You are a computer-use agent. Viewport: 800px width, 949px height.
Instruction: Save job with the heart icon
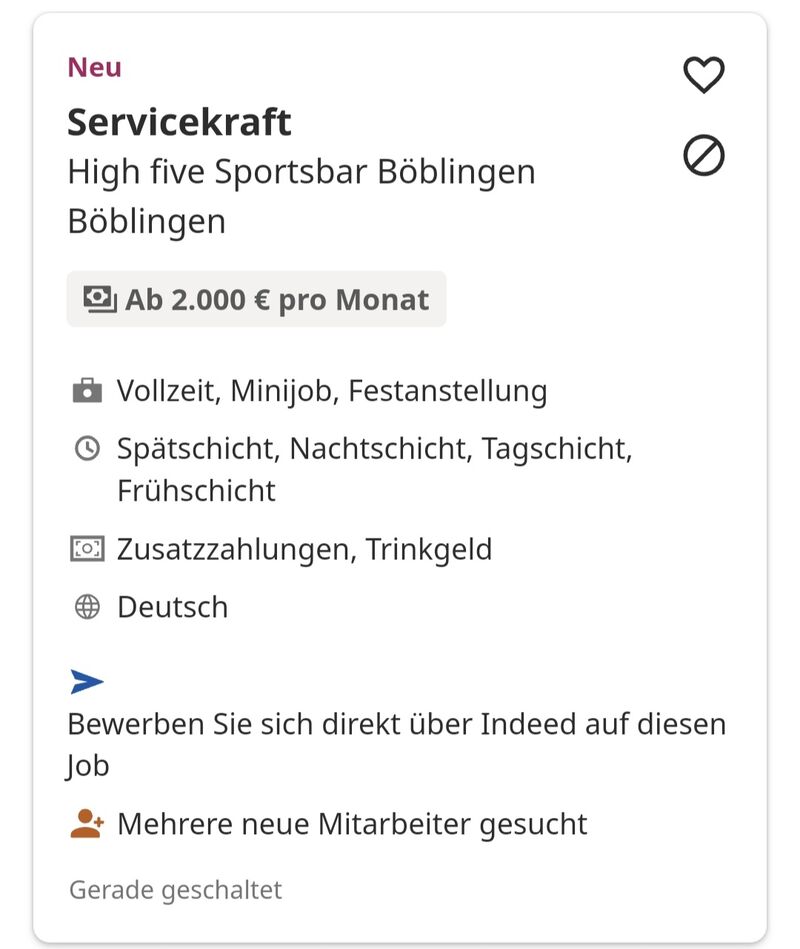point(703,75)
